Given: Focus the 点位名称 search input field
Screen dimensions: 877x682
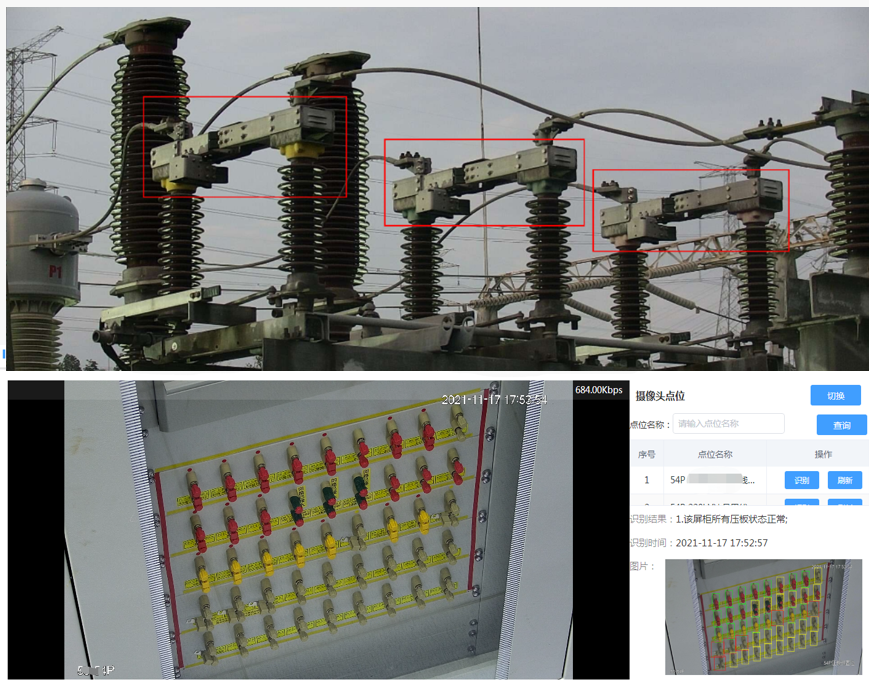Looking at the screenshot, I should (728, 424).
